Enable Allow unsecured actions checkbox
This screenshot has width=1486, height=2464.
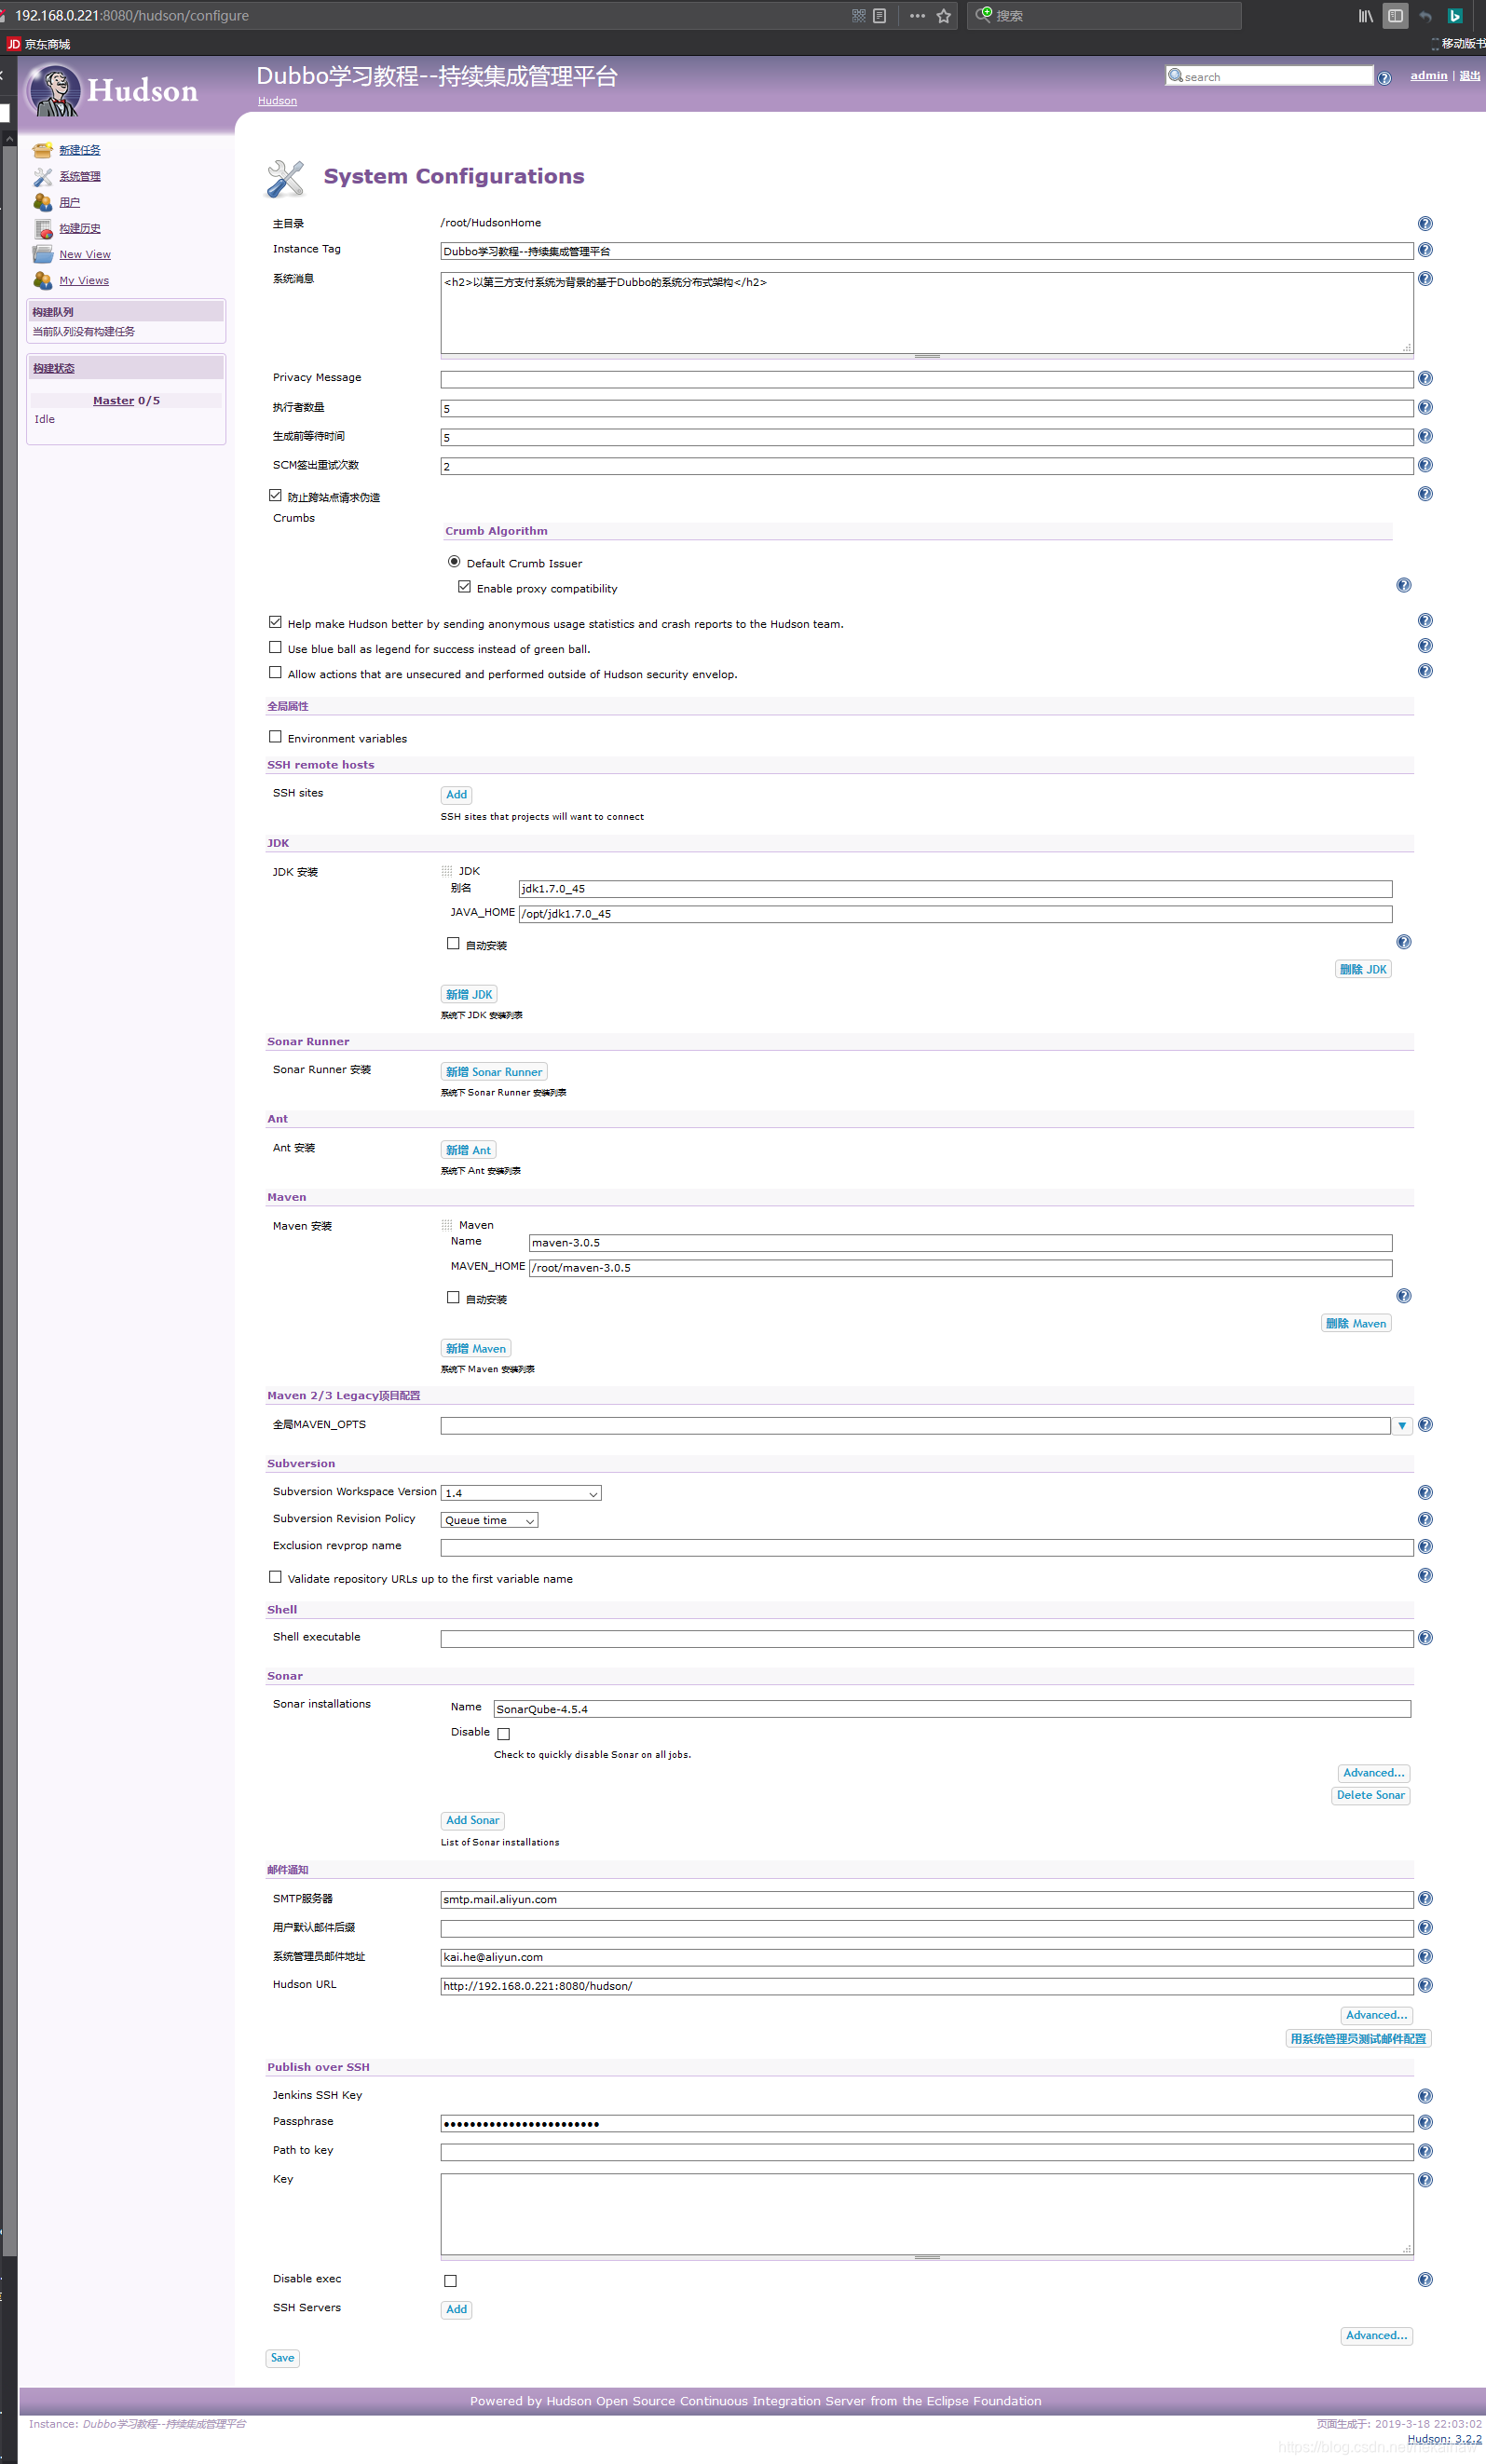pyautogui.click(x=275, y=673)
